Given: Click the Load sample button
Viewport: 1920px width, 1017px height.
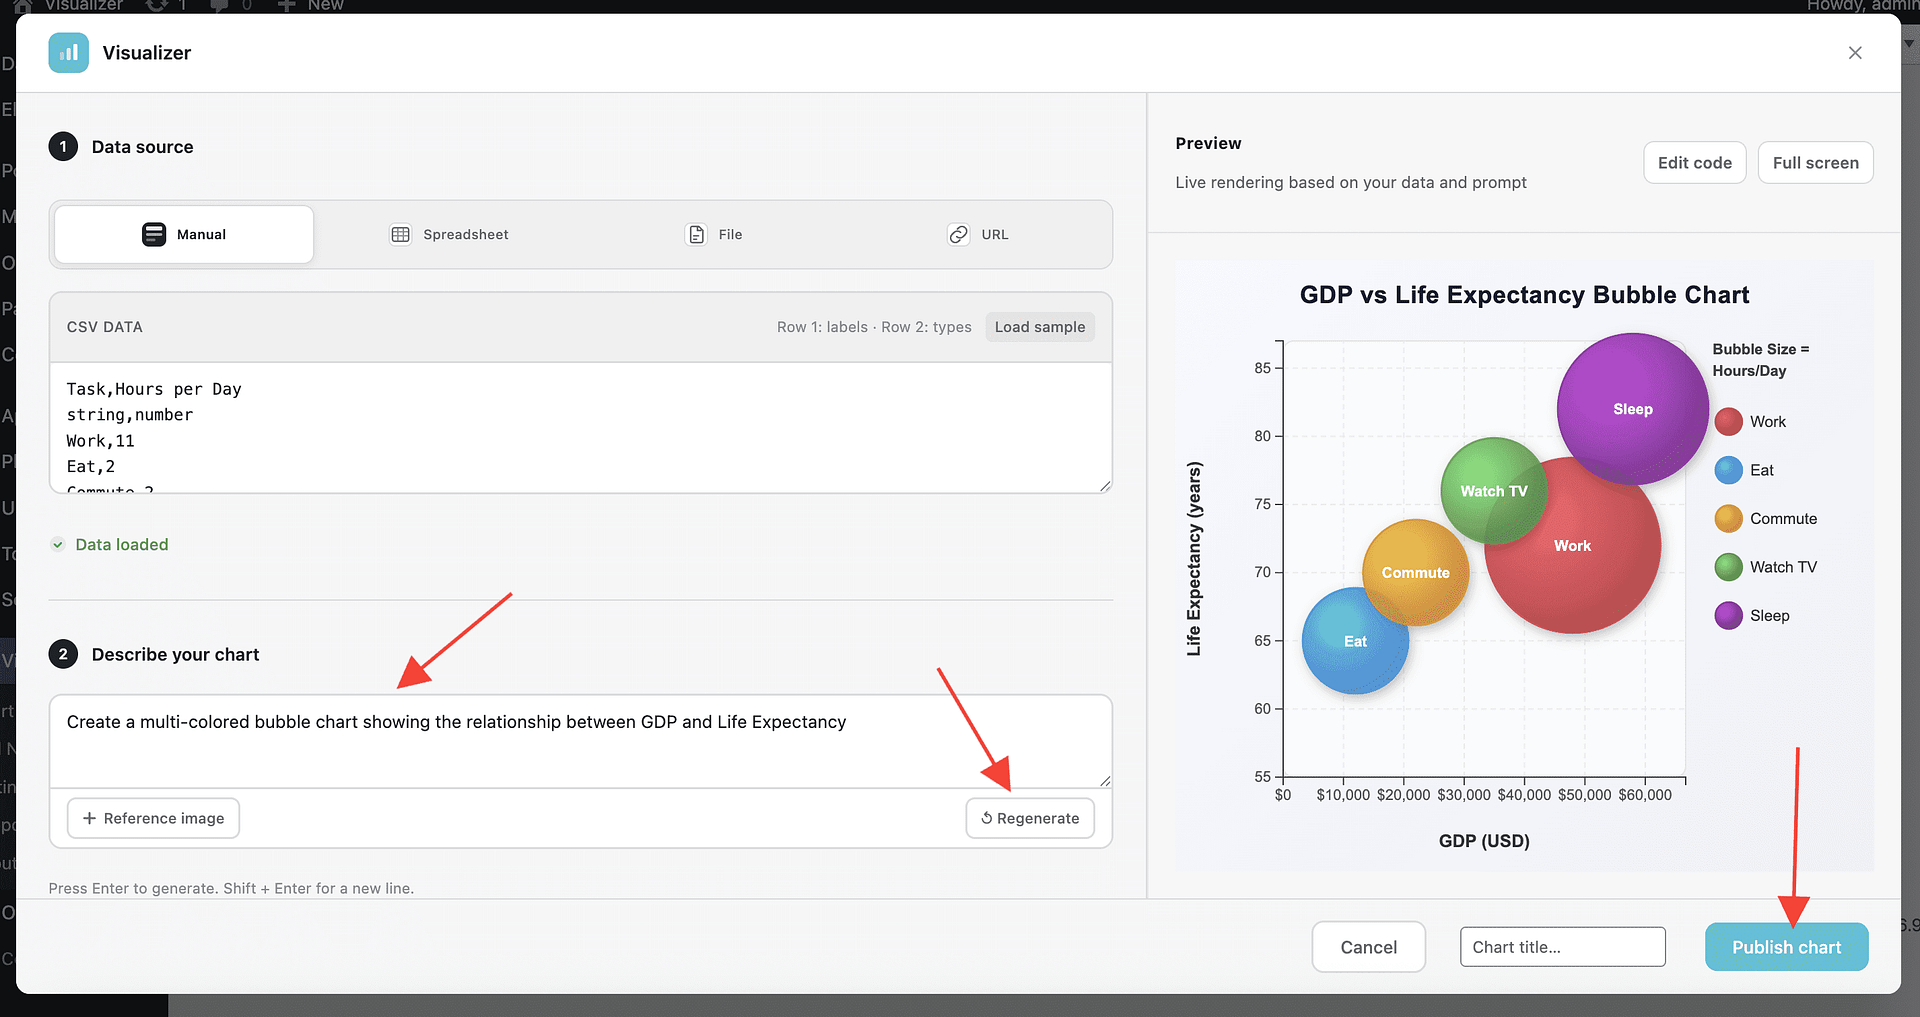Looking at the screenshot, I should pos(1039,327).
